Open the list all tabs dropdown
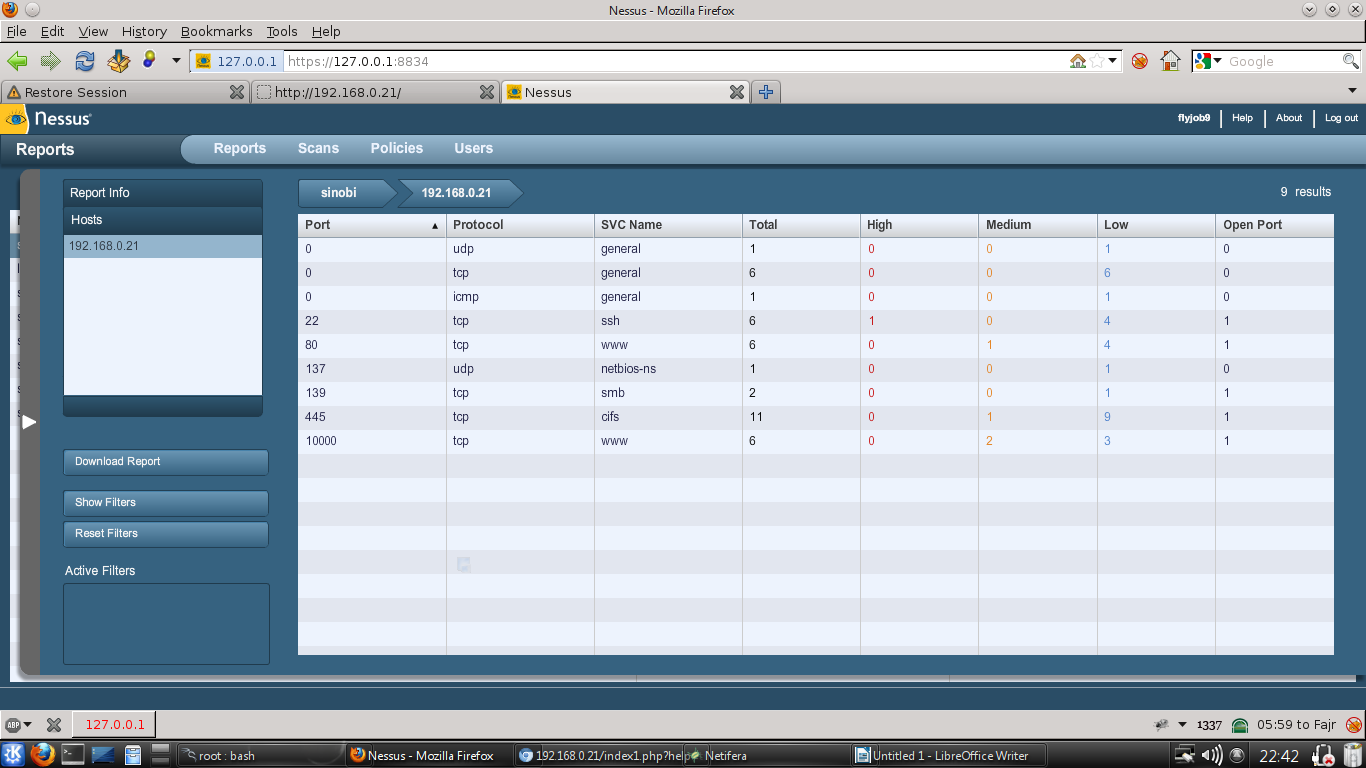Screen dimensions: 1366x768 coord(1354,92)
